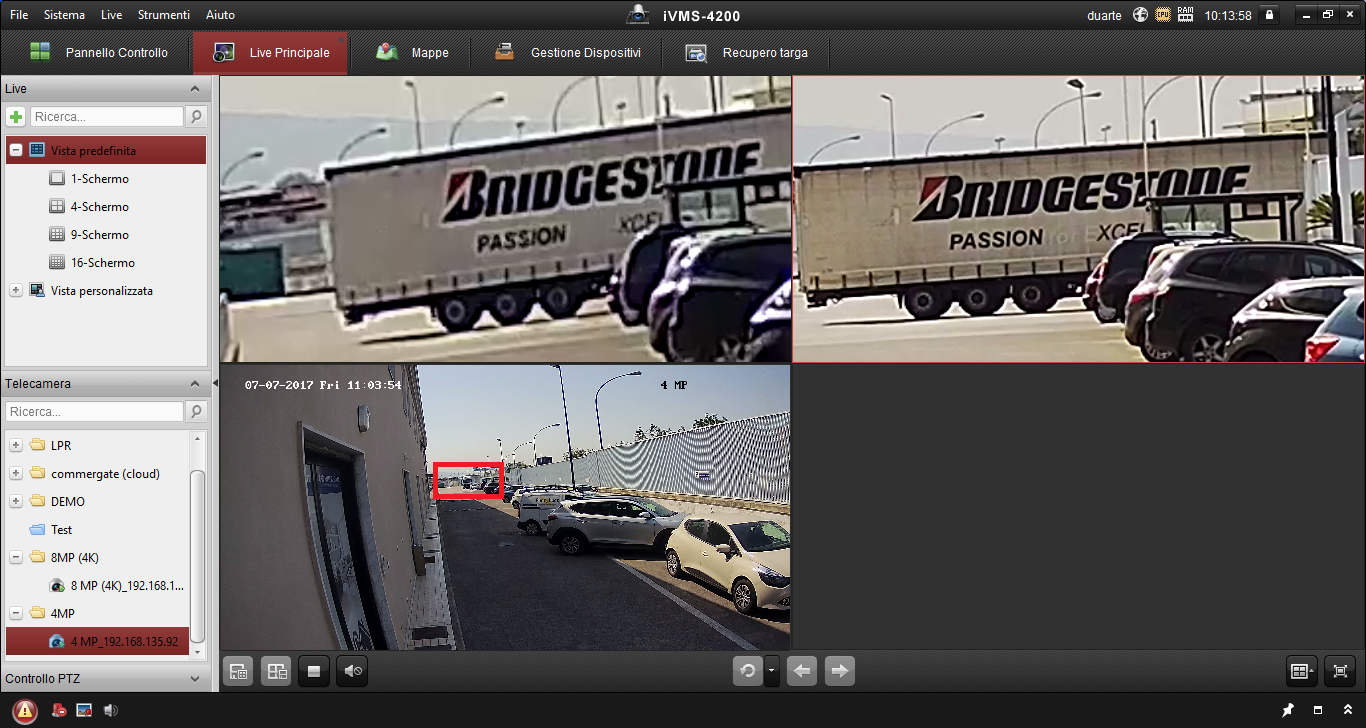Open the window division layout selector
Viewport: 1366px width, 728px height.
tap(1302, 671)
